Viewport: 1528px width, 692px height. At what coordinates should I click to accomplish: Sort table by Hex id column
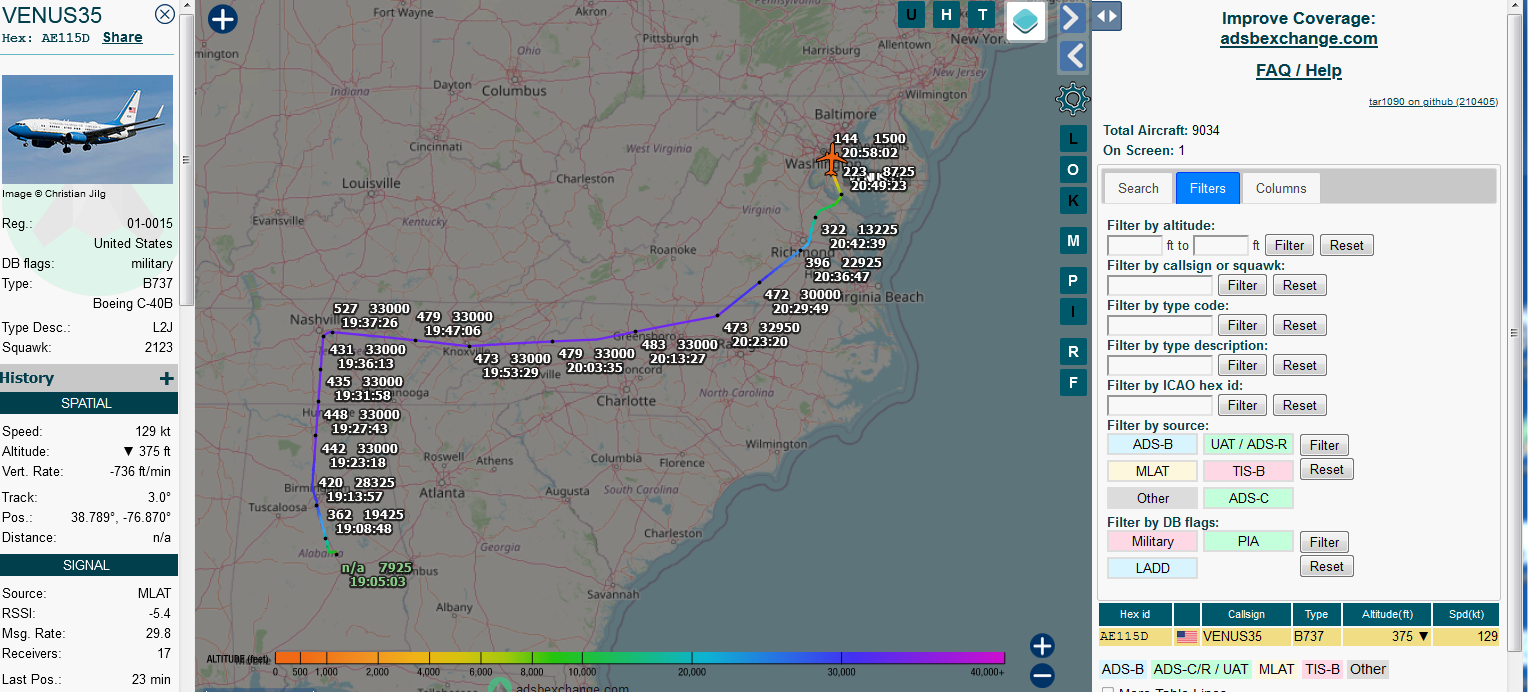1135,614
